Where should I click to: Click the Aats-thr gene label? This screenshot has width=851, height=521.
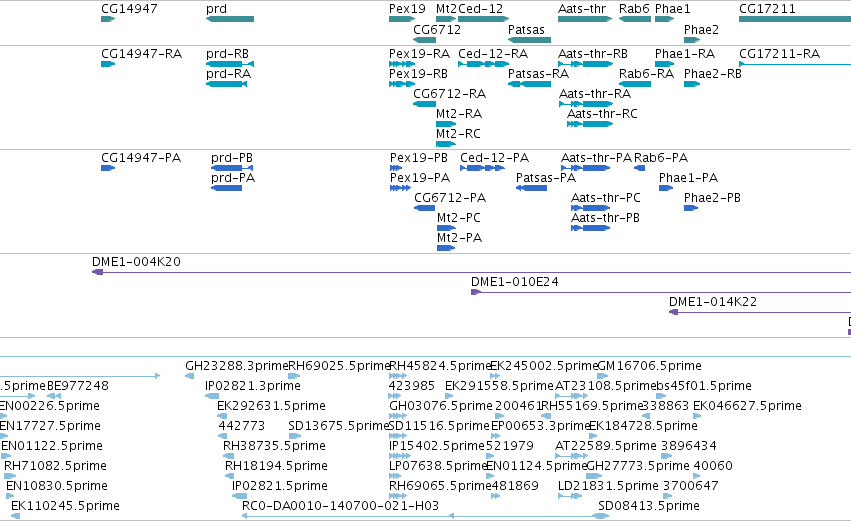(582, 9)
